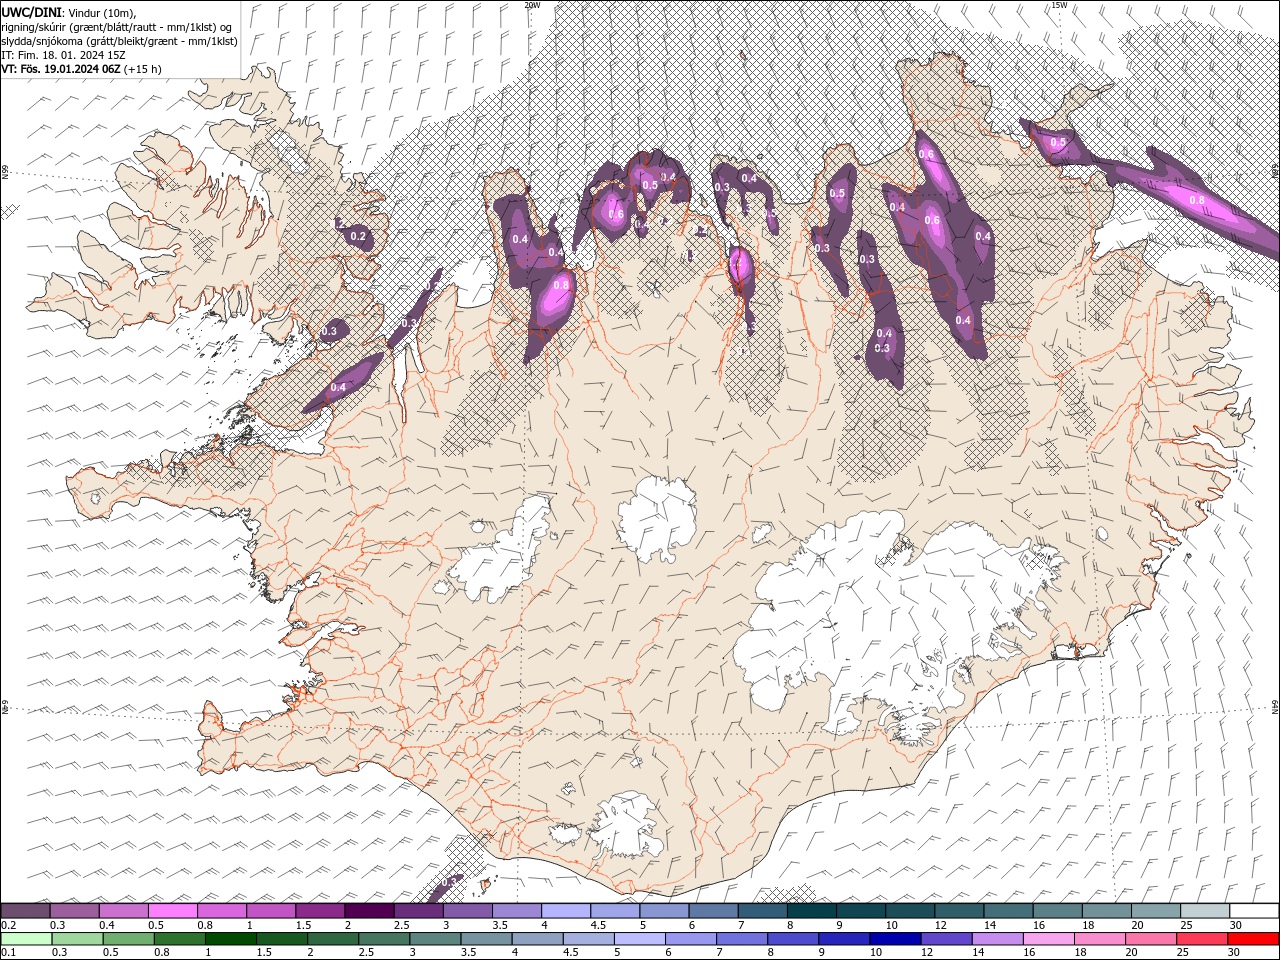Select the palest green 0.1 swatch in lower legend

coord(26,939)
